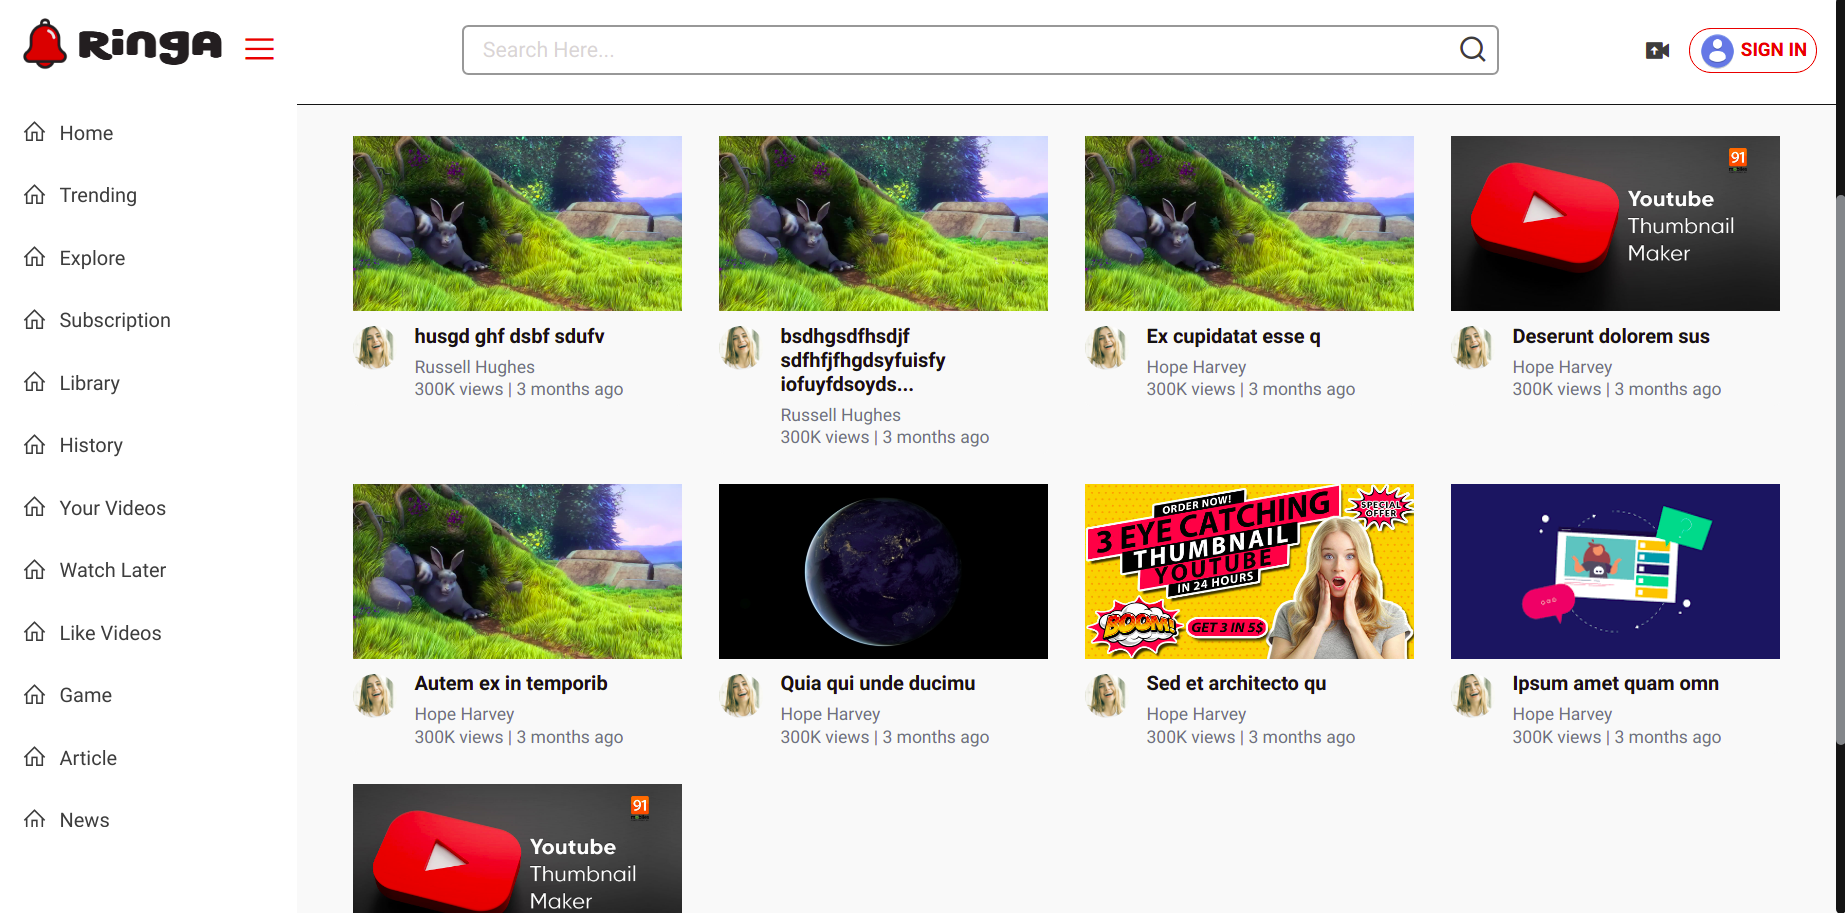Select Explore from the sidebar
The height and width of the screenshot is (913, 1845).
click(92, 258)
